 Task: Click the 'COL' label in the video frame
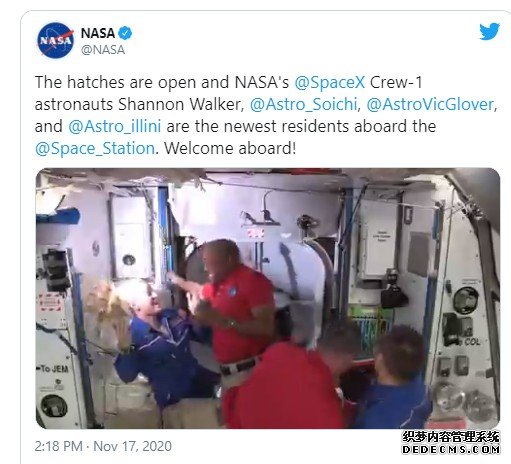(472, 342)
